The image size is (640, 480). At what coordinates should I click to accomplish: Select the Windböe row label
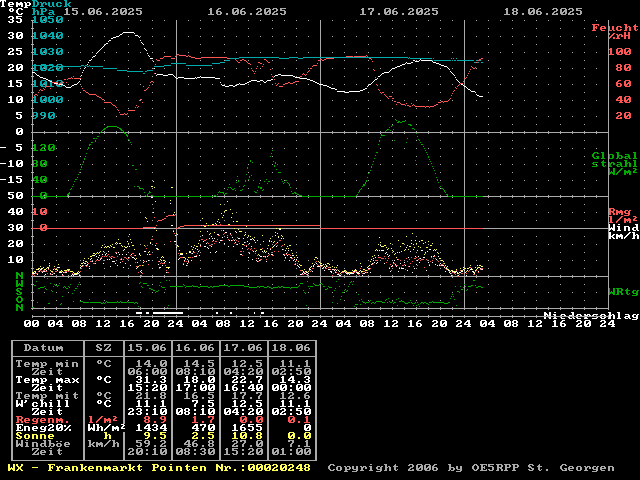coord(43,444)
